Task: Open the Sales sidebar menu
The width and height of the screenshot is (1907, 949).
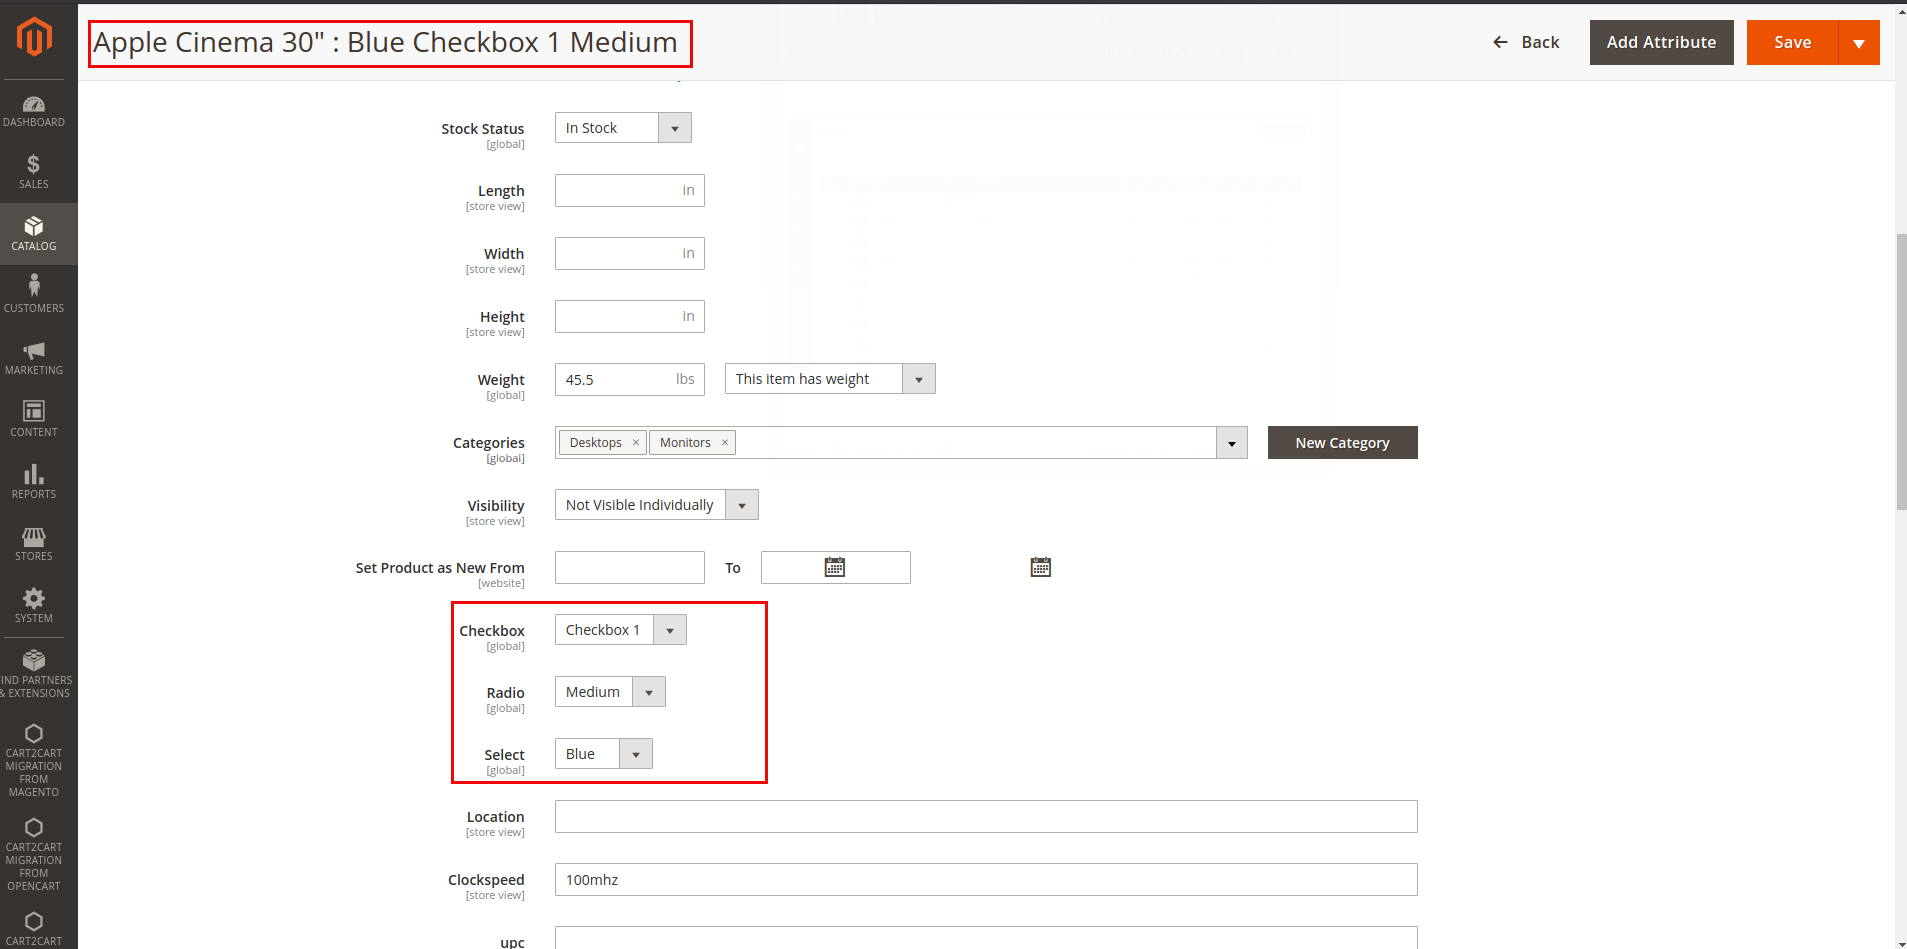Action: 34,172
